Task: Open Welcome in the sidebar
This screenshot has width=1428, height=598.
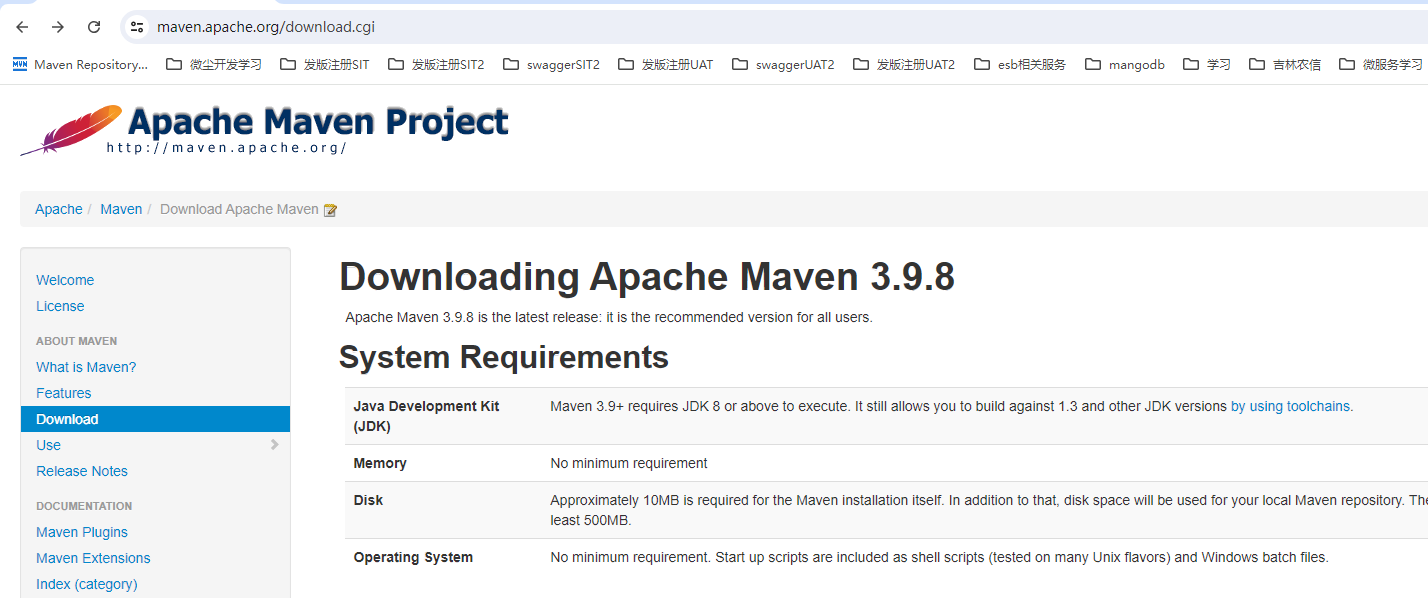Action: coord(65,280)
